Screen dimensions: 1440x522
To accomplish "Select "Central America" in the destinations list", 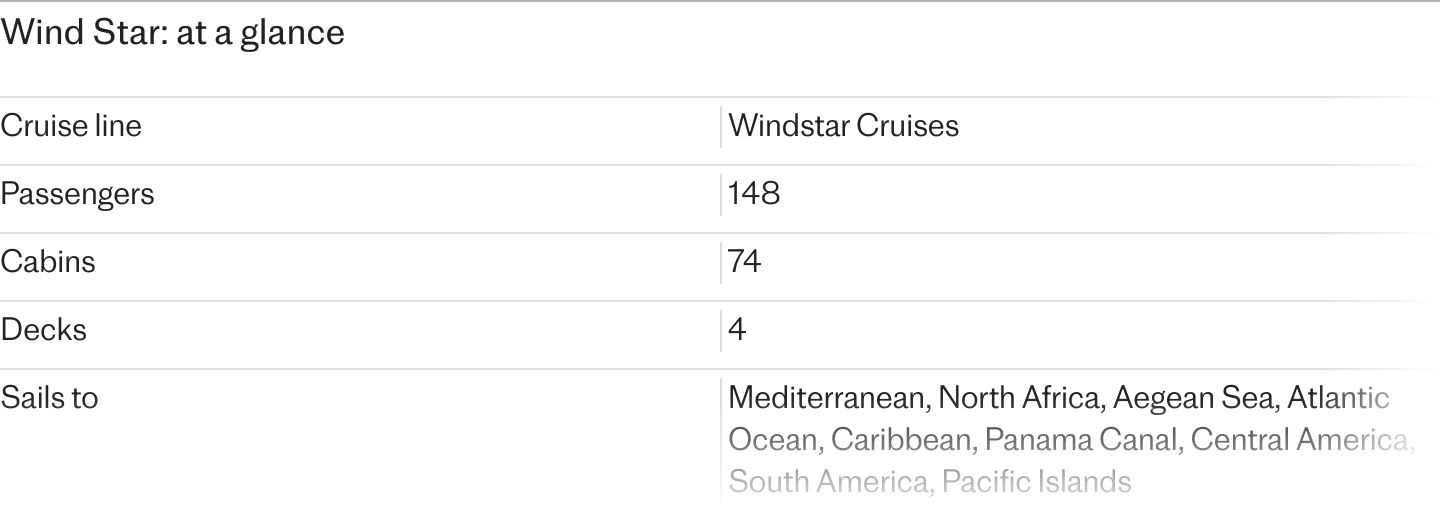I will click(x=1302, y=440).
